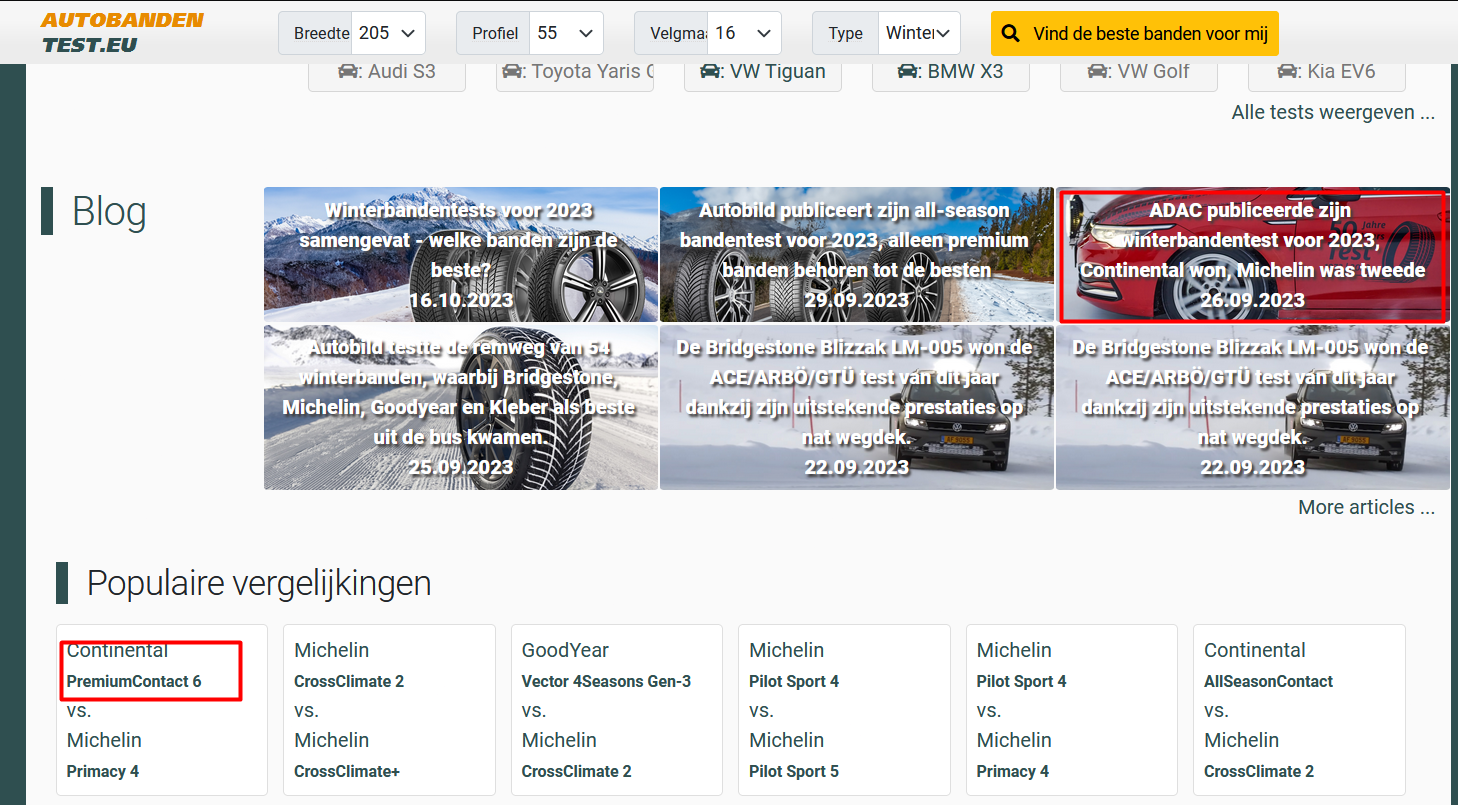Click the car icon on the BMW X3 button

907,72
